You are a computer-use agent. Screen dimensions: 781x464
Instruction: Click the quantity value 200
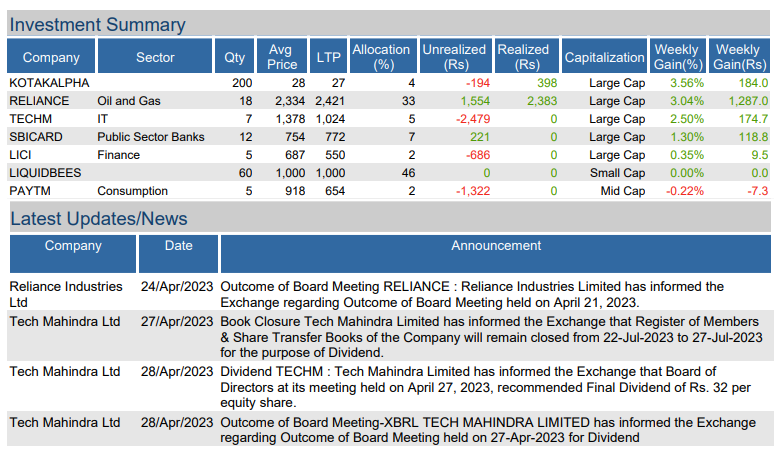[242, 83]
